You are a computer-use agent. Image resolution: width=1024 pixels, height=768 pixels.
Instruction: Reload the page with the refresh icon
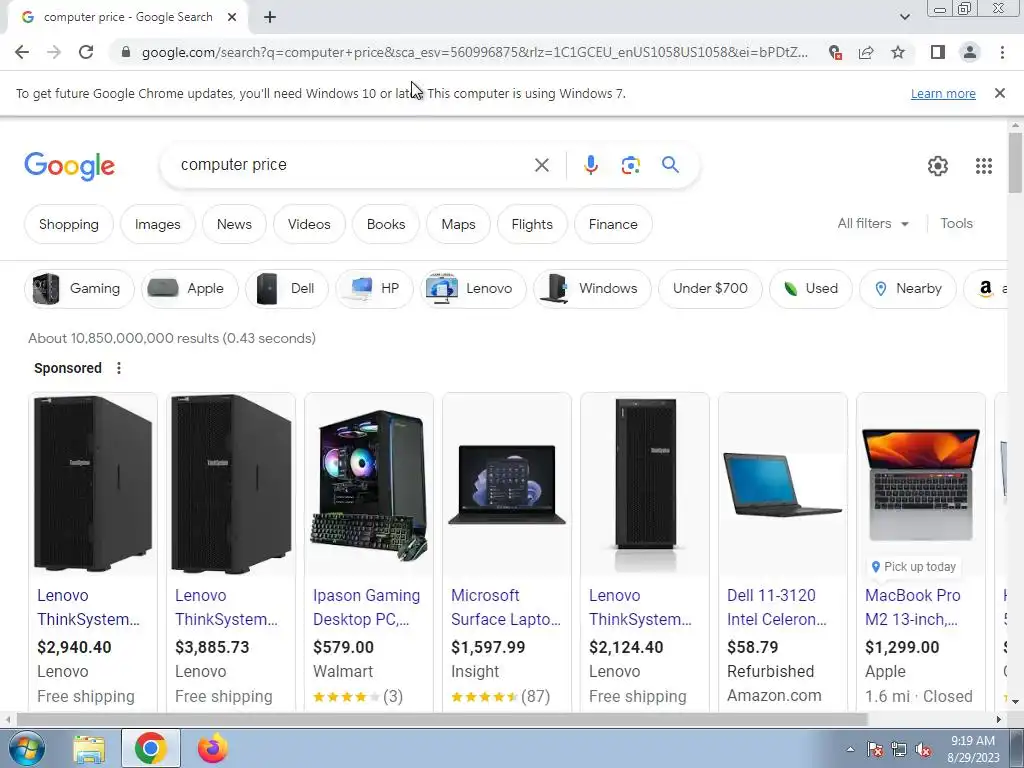coord(86,52)
